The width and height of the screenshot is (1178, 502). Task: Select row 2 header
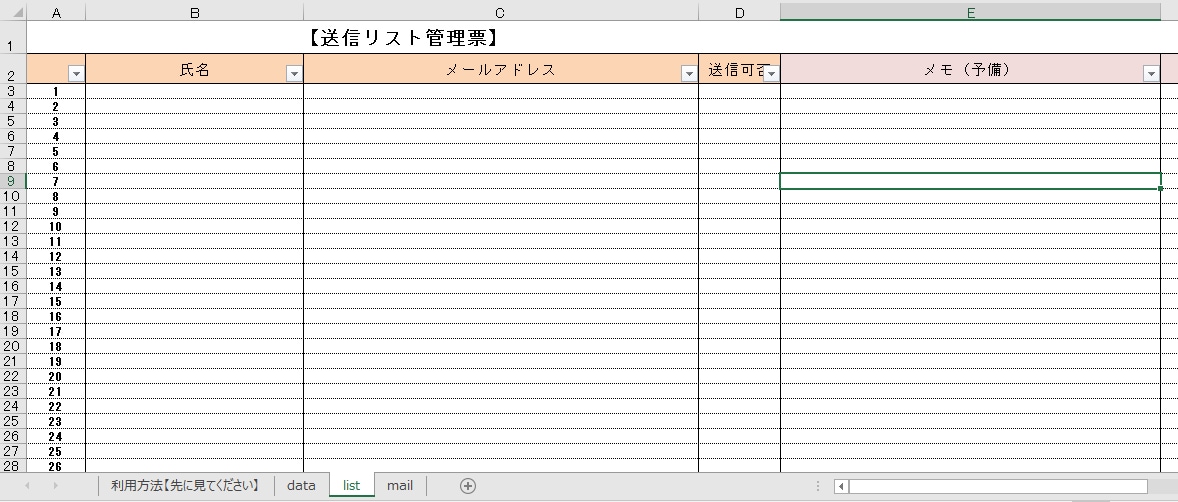[13, 69]
